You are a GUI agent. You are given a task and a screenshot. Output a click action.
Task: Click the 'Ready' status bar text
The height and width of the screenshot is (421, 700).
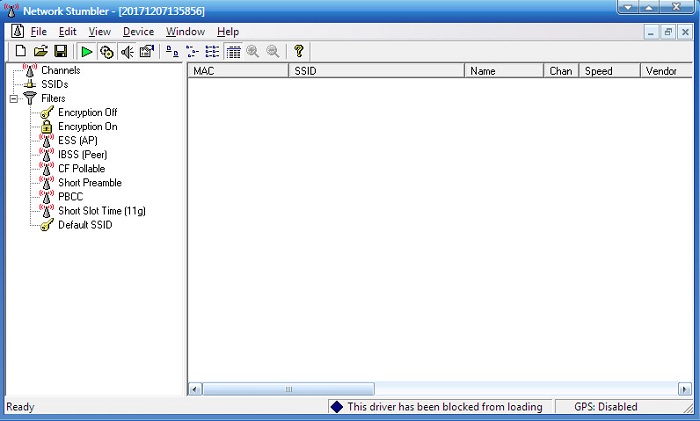pos(20,407)
